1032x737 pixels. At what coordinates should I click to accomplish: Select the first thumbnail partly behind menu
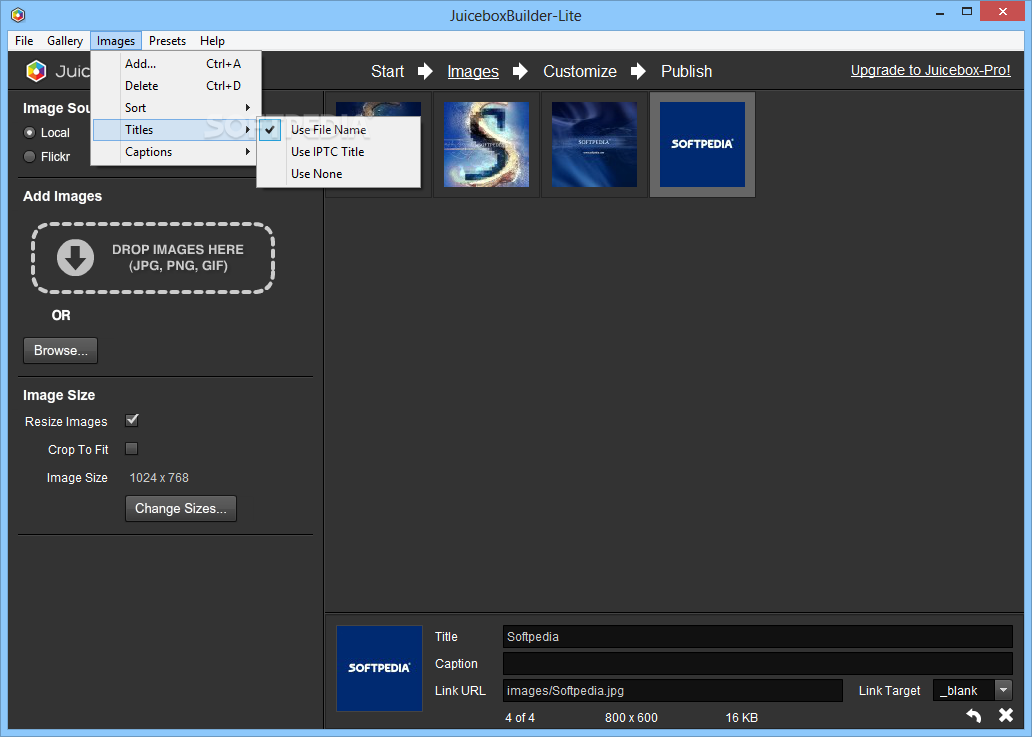click(x=378, y=109)
